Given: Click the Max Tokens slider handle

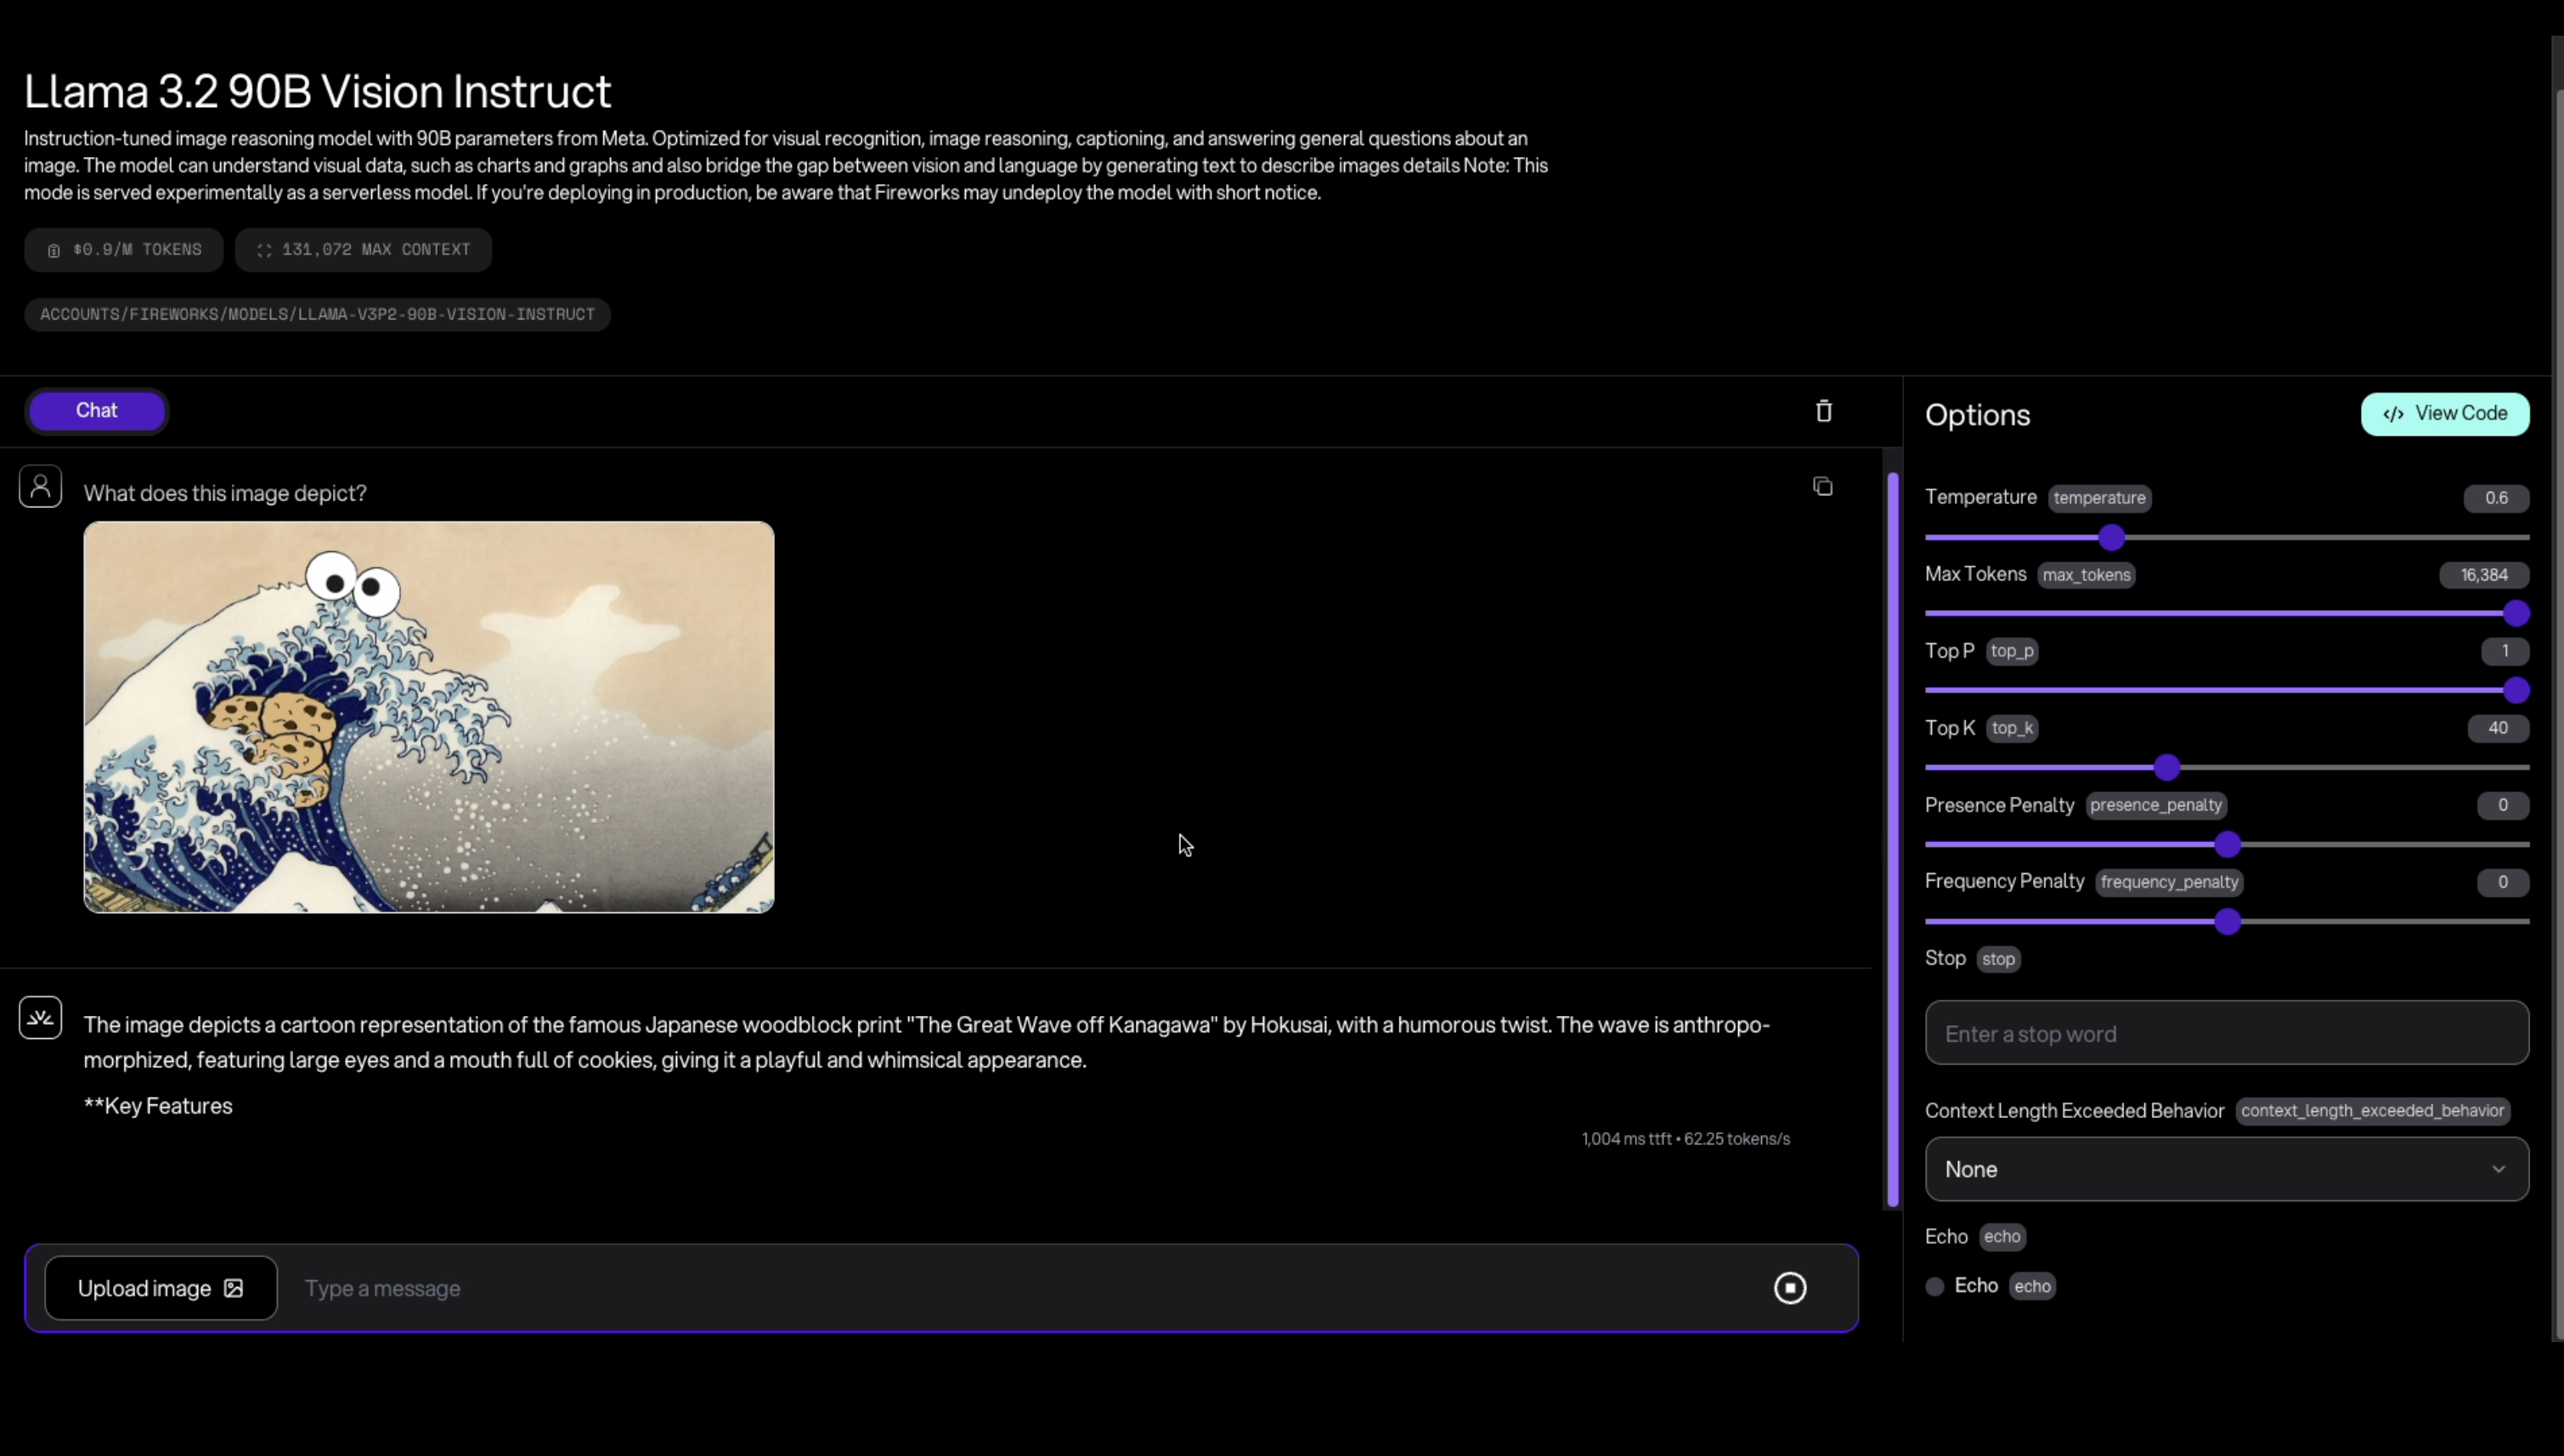Looking at the screenshot, I should pos(2516,614).
